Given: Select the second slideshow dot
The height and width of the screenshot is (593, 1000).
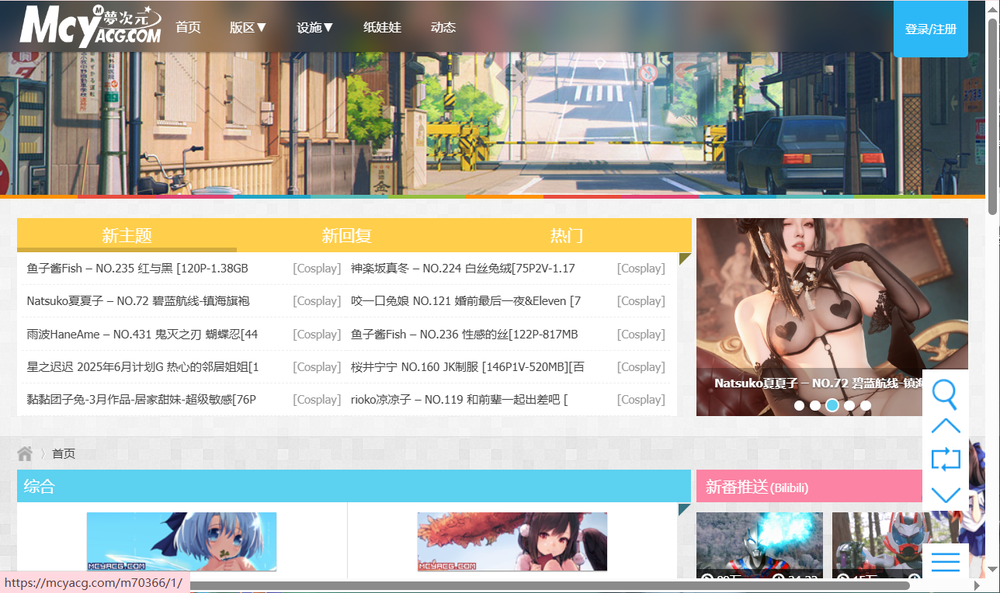Looking at the screenshot, I should (x=815, y=406).
